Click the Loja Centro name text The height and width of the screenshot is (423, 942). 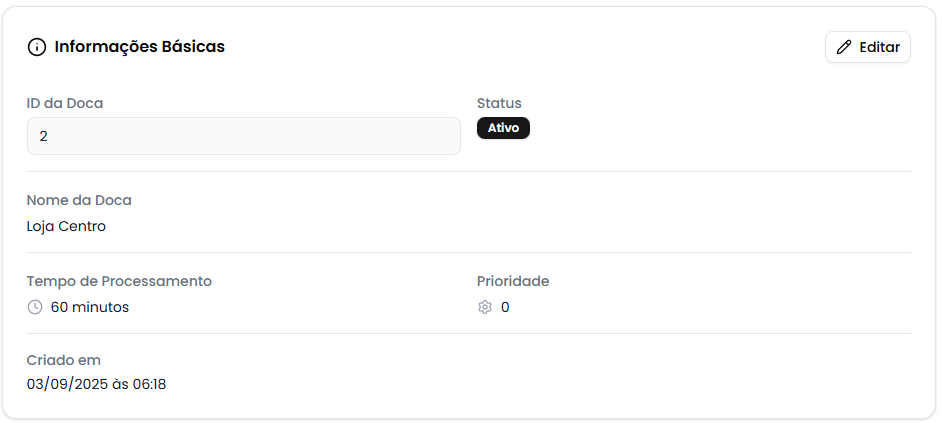[66, 226]
